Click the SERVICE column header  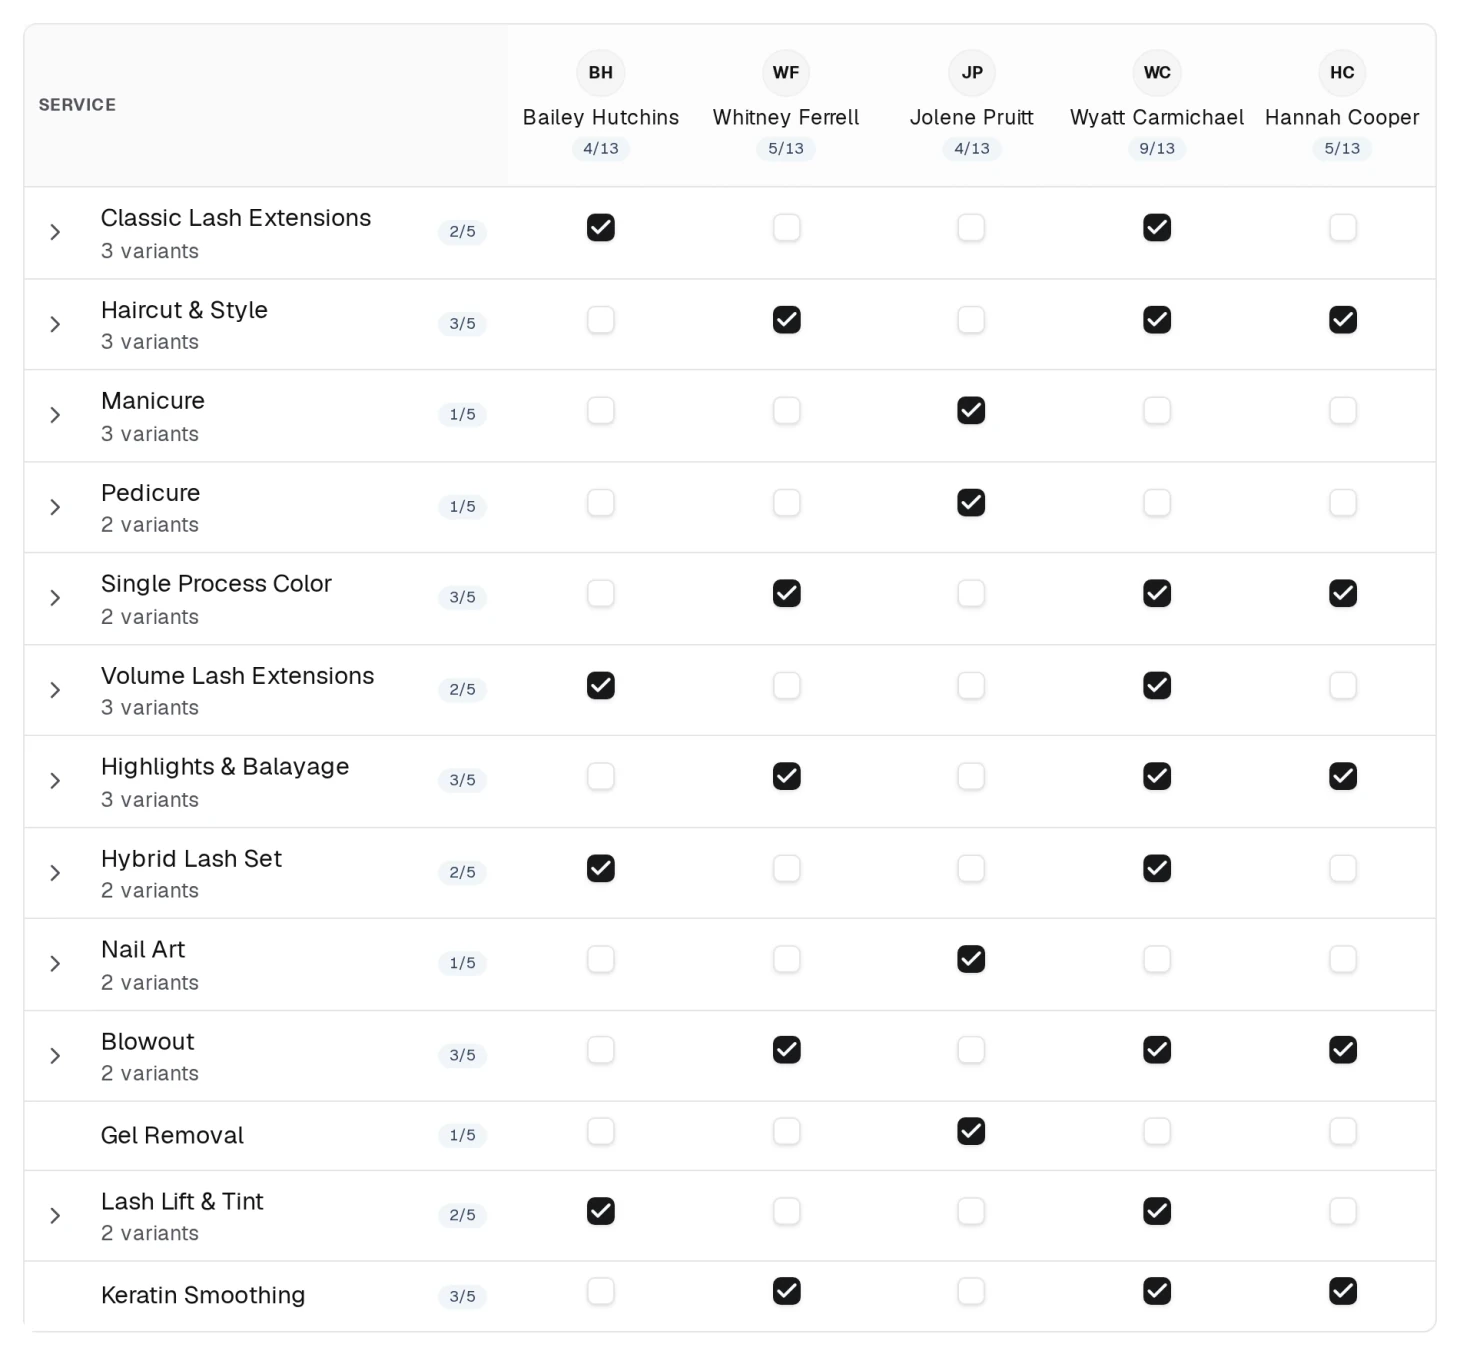tap(77, 105)
